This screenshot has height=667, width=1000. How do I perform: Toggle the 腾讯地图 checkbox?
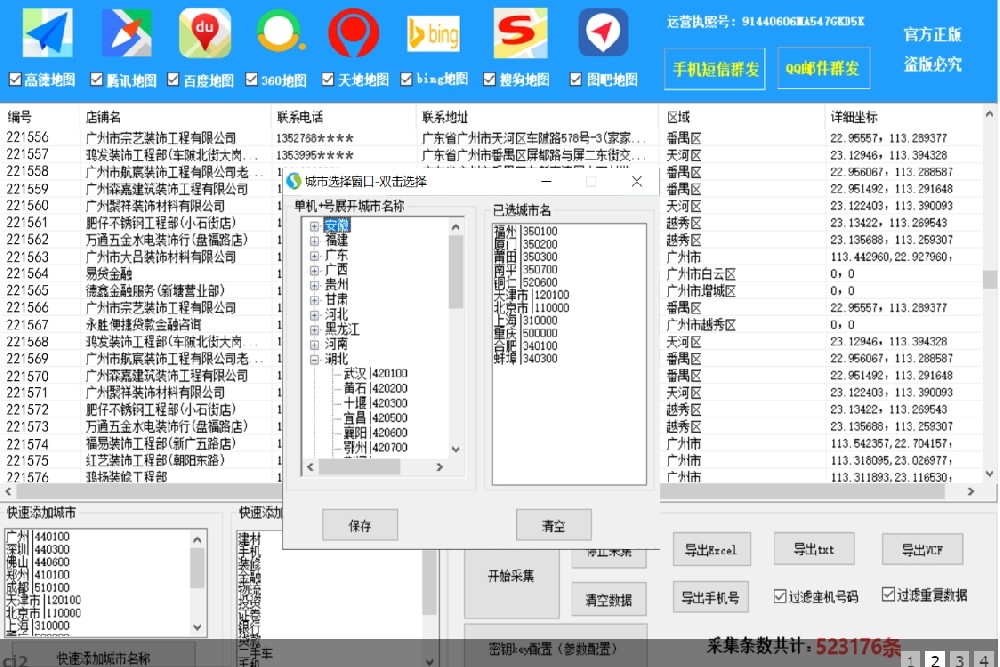(x=96, y=79)
